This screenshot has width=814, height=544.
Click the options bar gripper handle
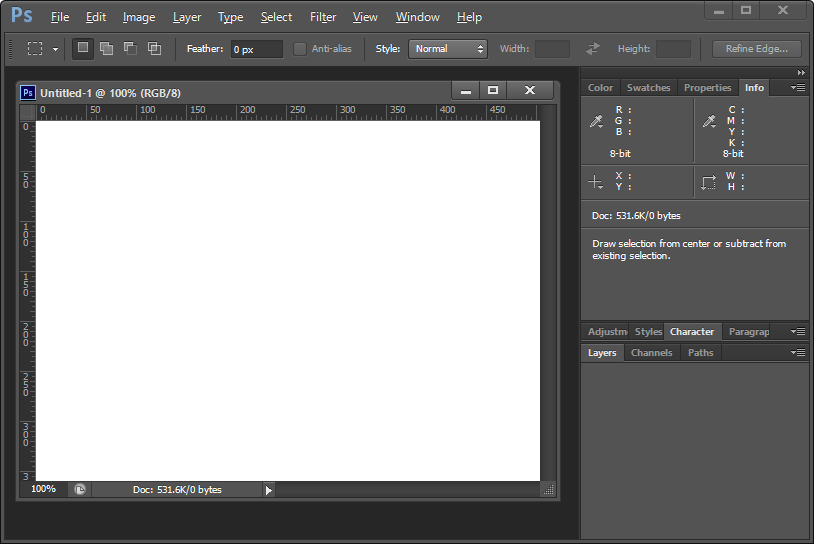tap(11, 49)
